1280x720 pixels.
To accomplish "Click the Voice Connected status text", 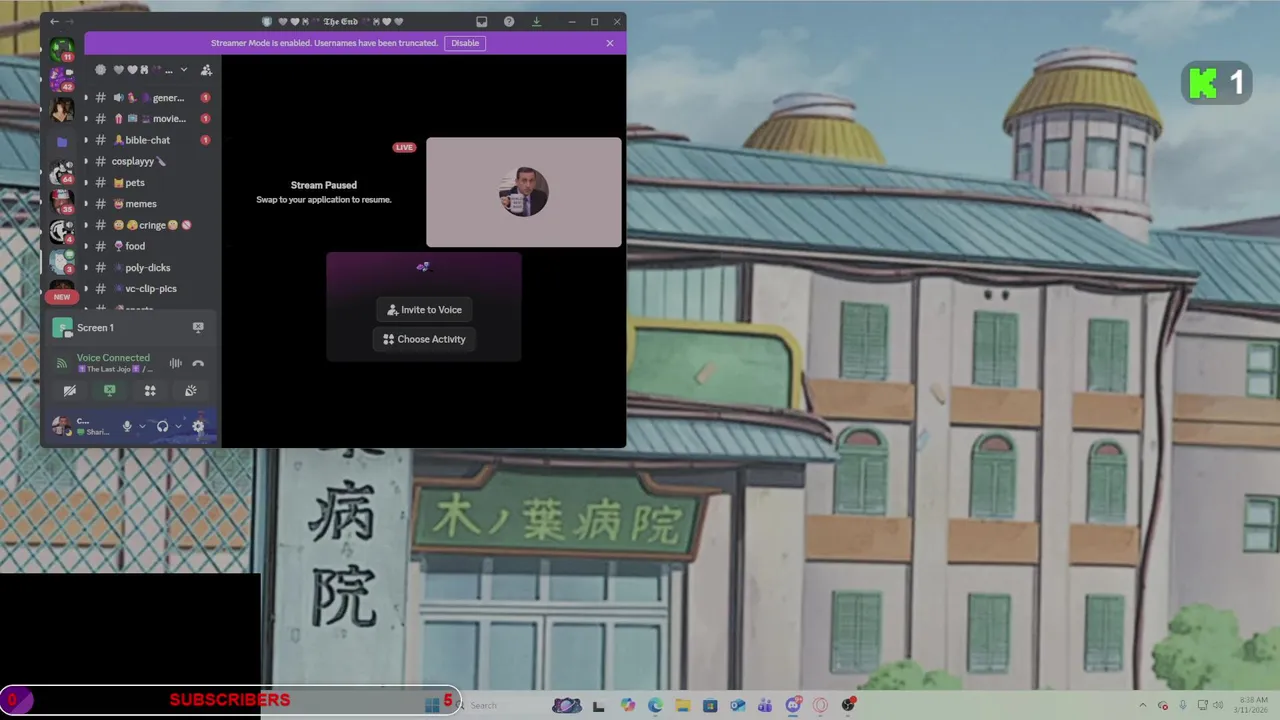I will click(113, 357).
